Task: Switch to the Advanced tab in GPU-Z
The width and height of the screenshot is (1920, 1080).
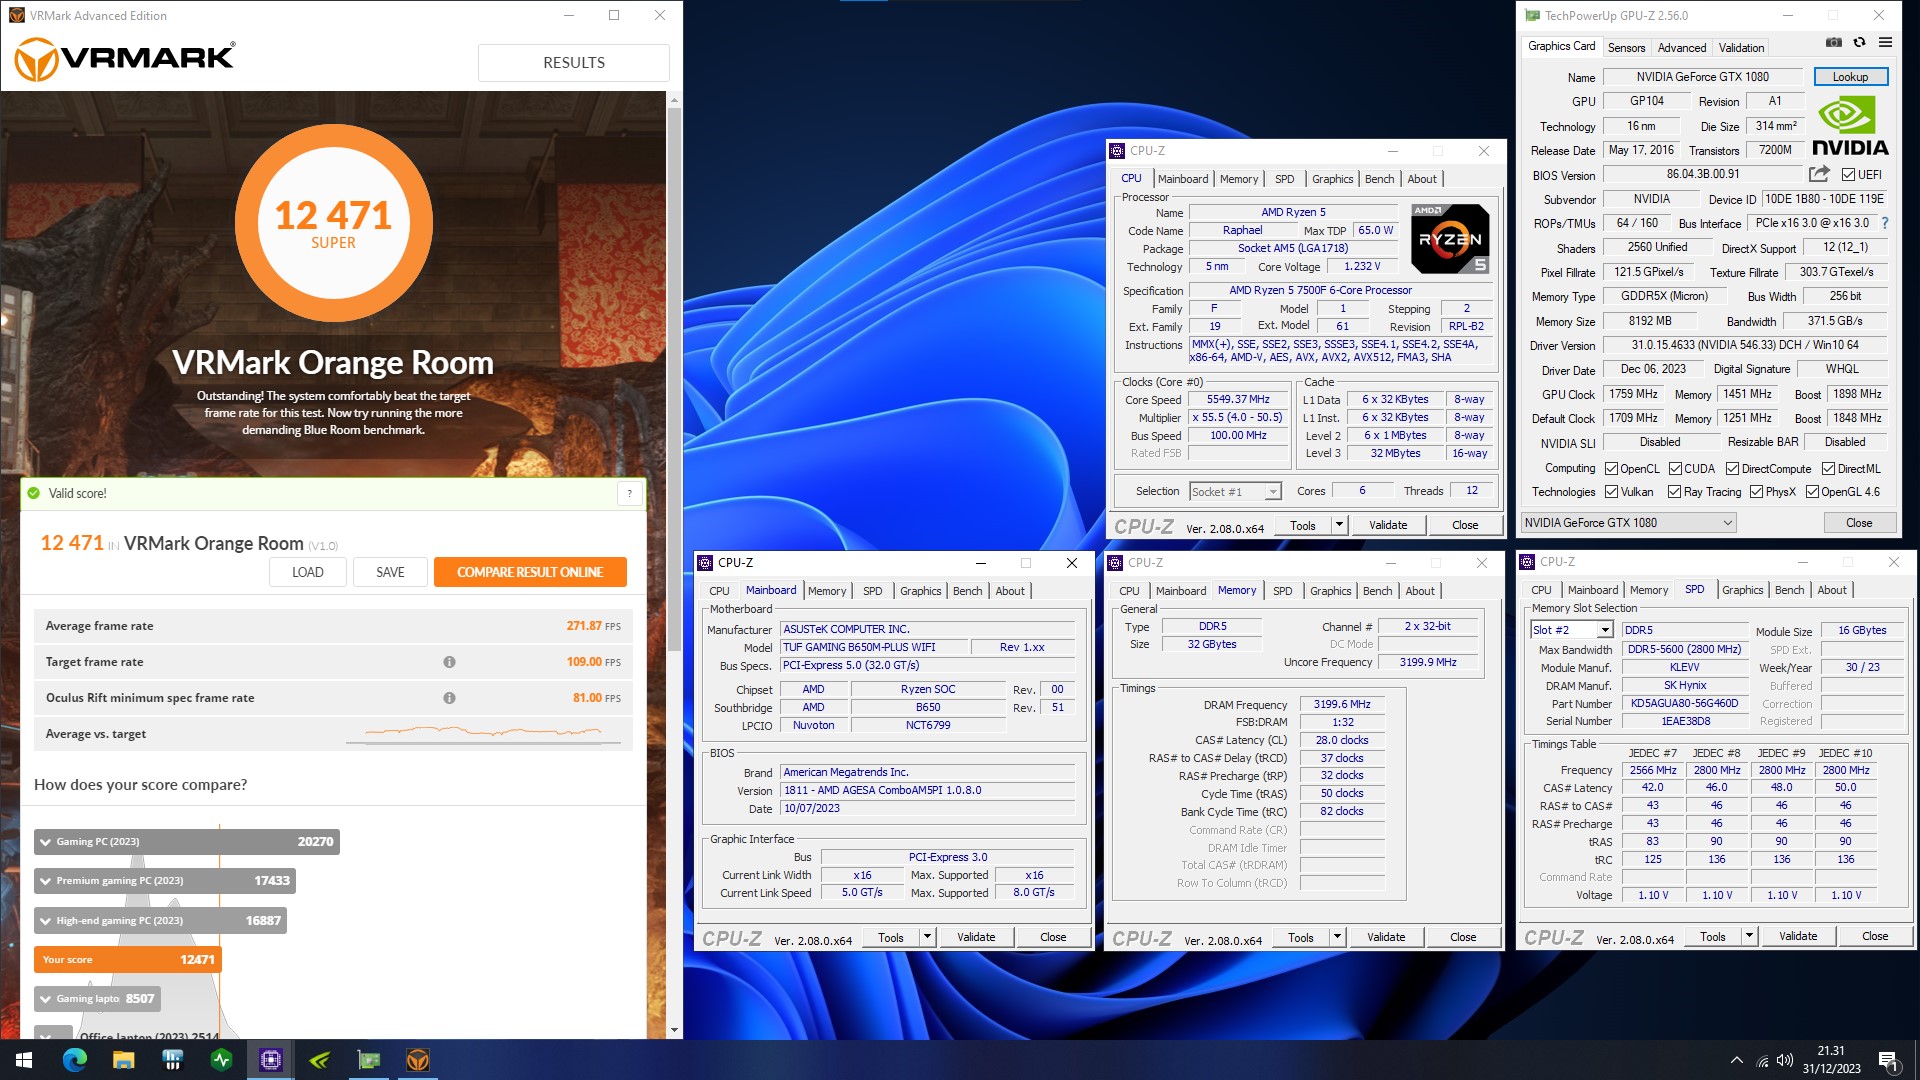Action: [x=1682, y=47]
